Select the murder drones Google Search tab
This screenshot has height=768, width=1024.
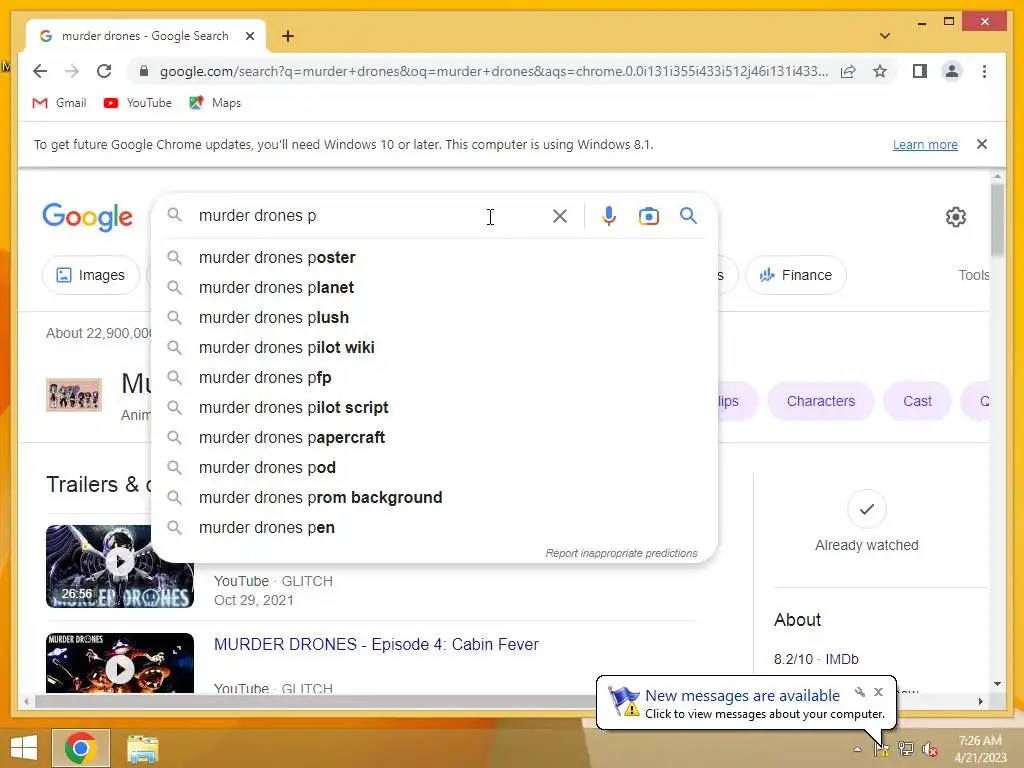coord(145,36)
